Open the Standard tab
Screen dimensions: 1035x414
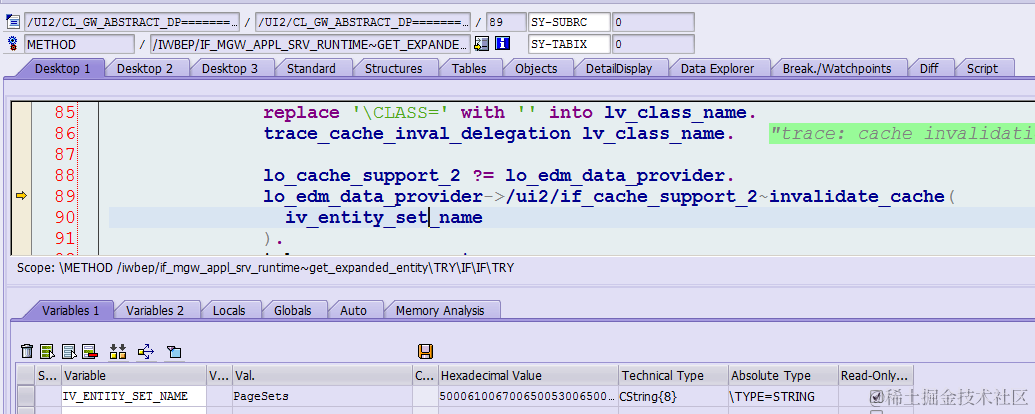(x=311, y=68)
